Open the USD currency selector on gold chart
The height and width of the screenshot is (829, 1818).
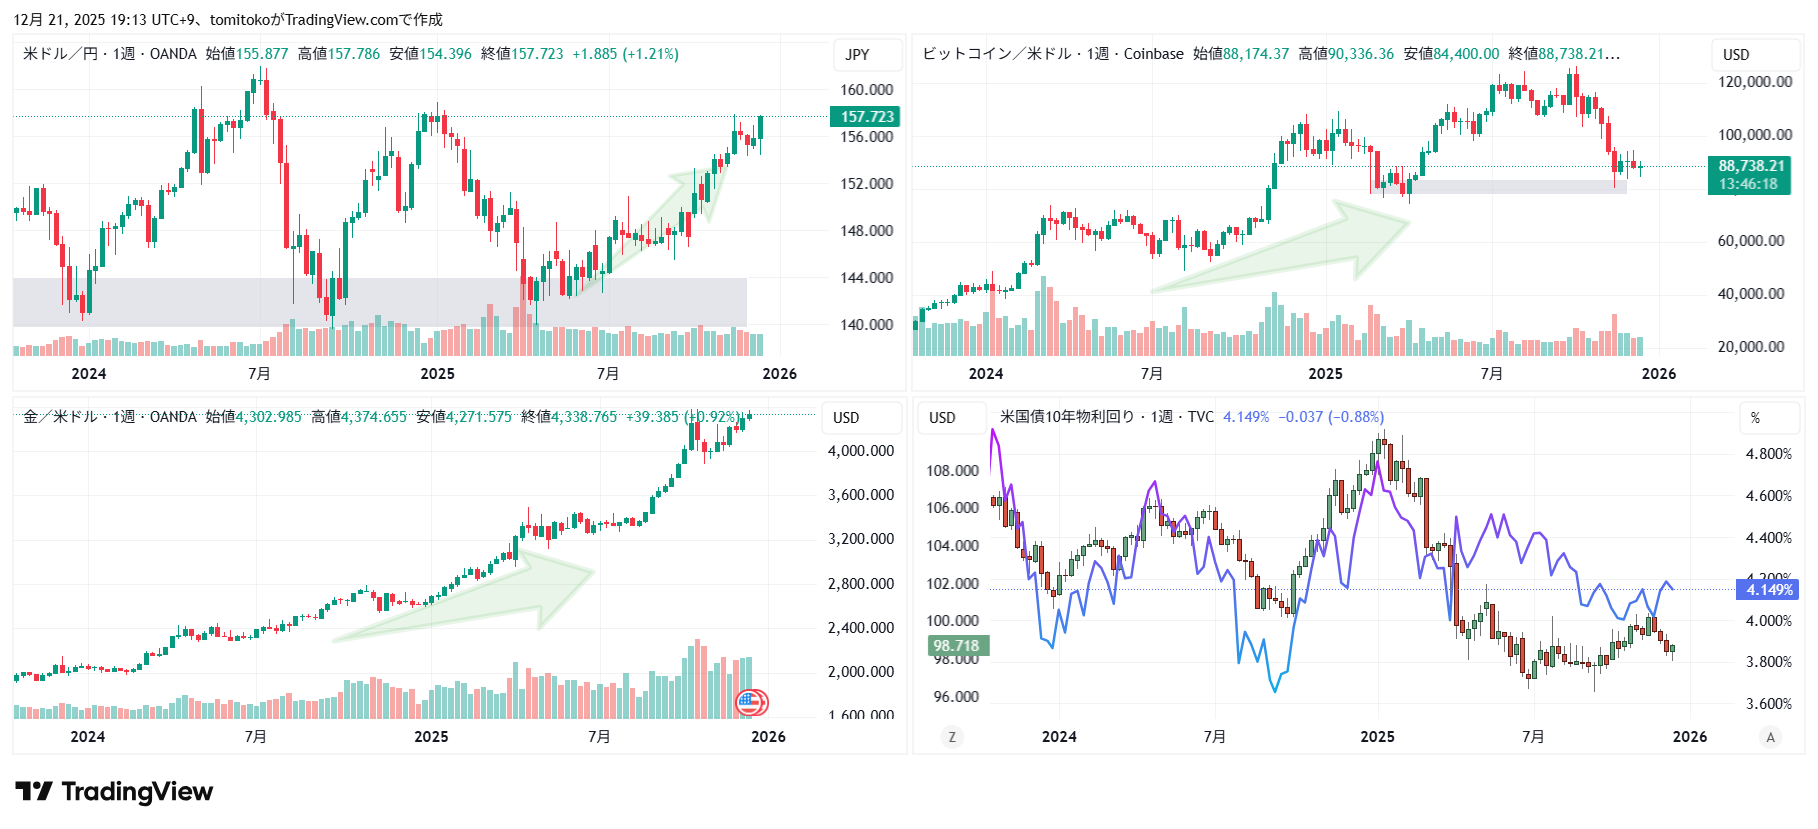click(x=846, y=418)
